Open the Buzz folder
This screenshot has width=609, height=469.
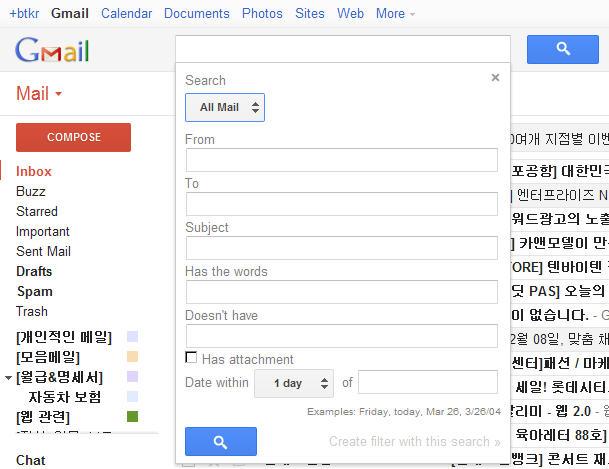[31, 191]
